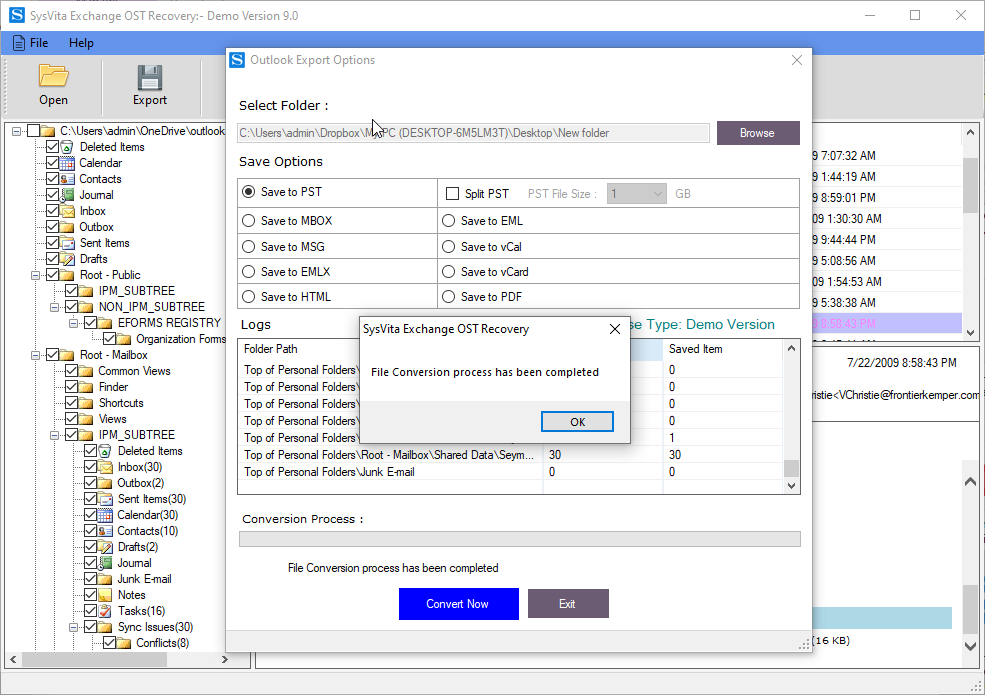Select the Save to MSG option
The image size is (985, 695).
[249, 246]
